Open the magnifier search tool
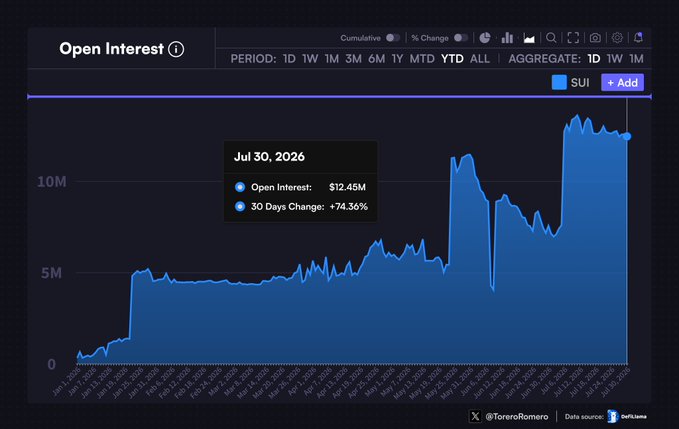 [x=551, y=38]
